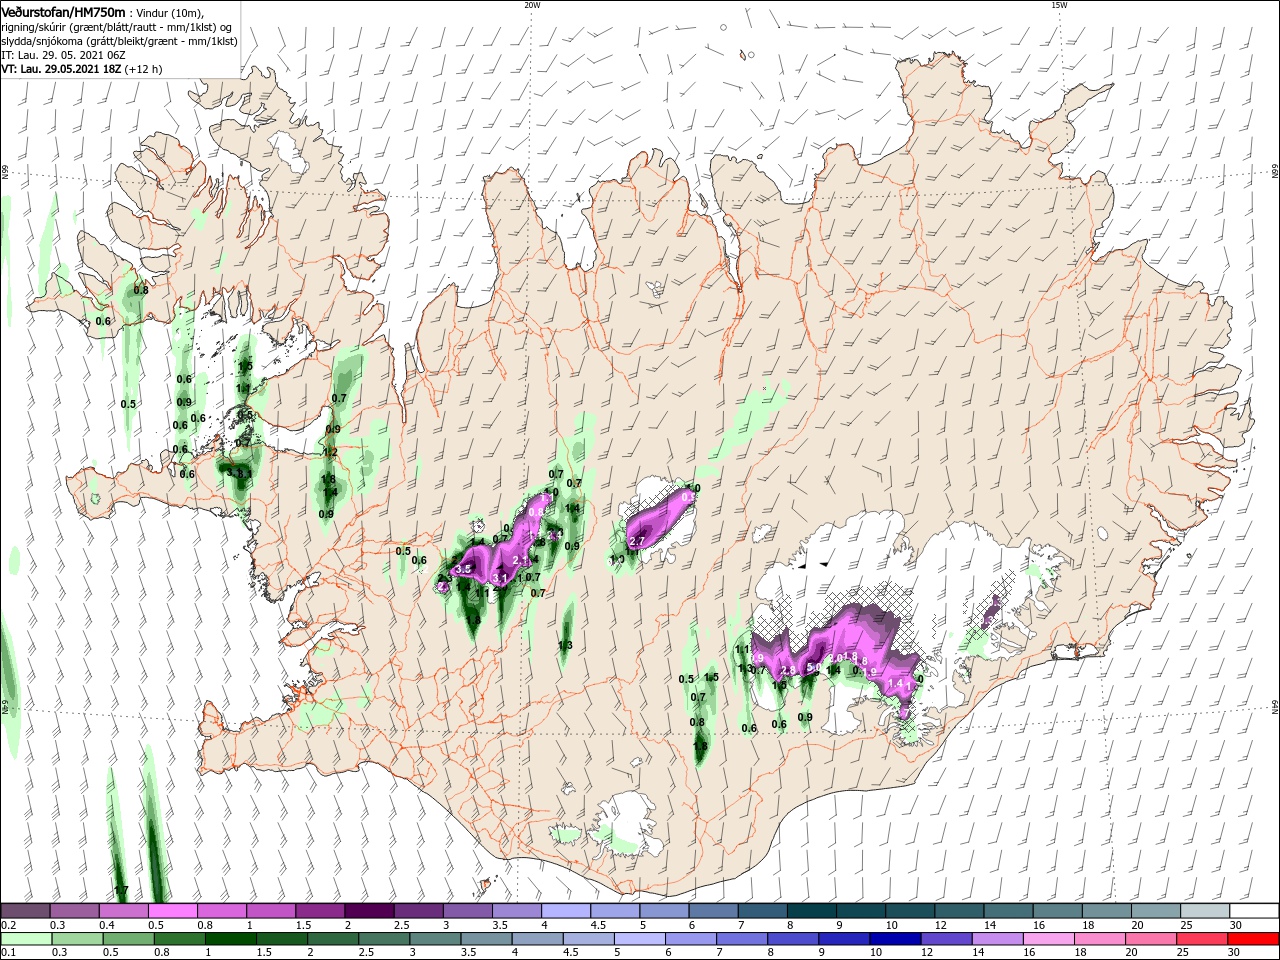Screen dimensions: 1280x960
Task: Pick lower legend bar swatch labeled 2
Action: click(333, 939)
